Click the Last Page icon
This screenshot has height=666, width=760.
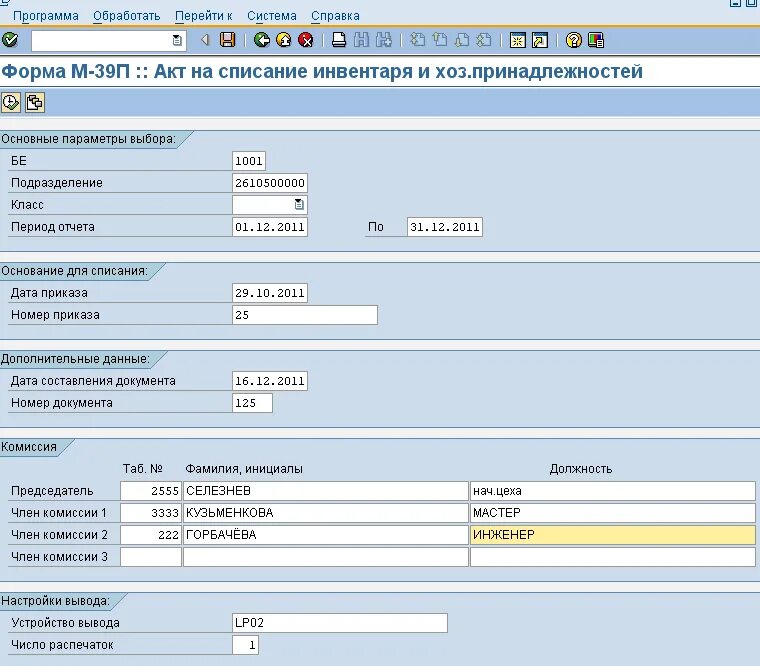pyautogui.click(x=484, y=40)
